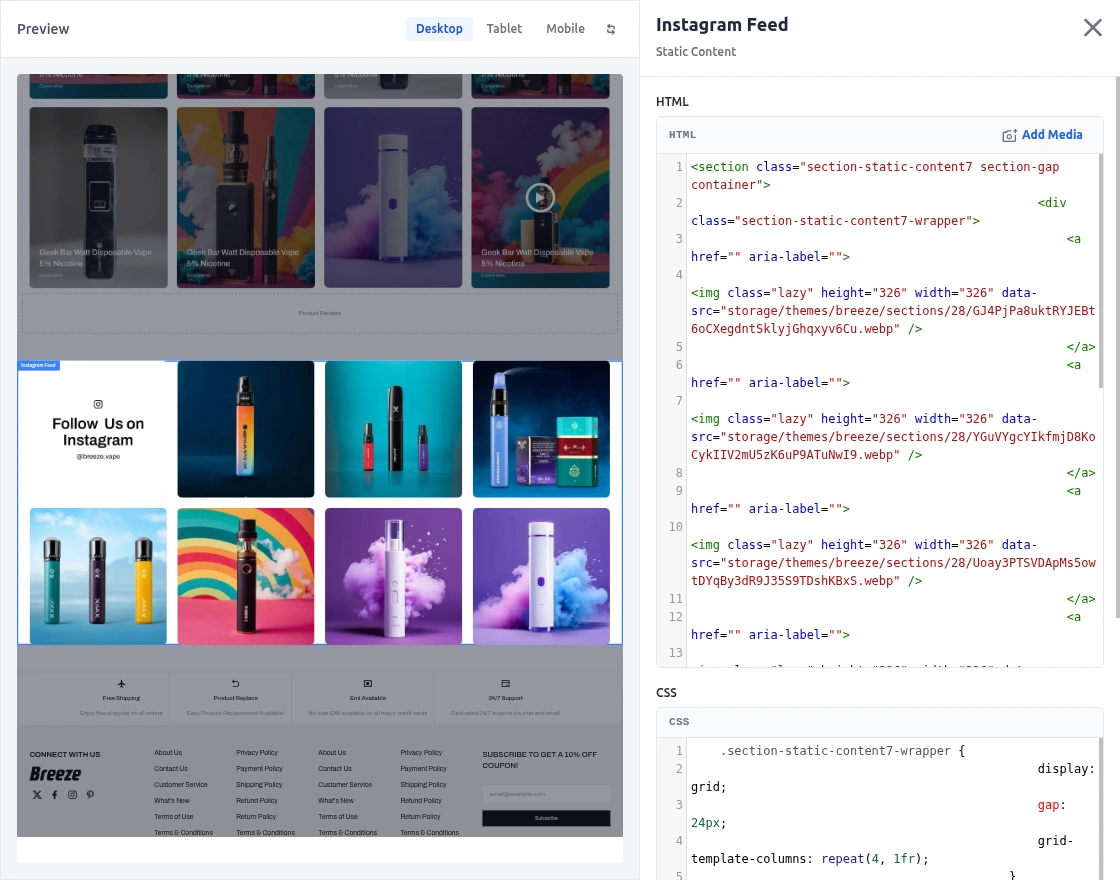Switch preview to Tablet view
The height and width of the screenshot is (880, 1120).
(x=504, y=29)
